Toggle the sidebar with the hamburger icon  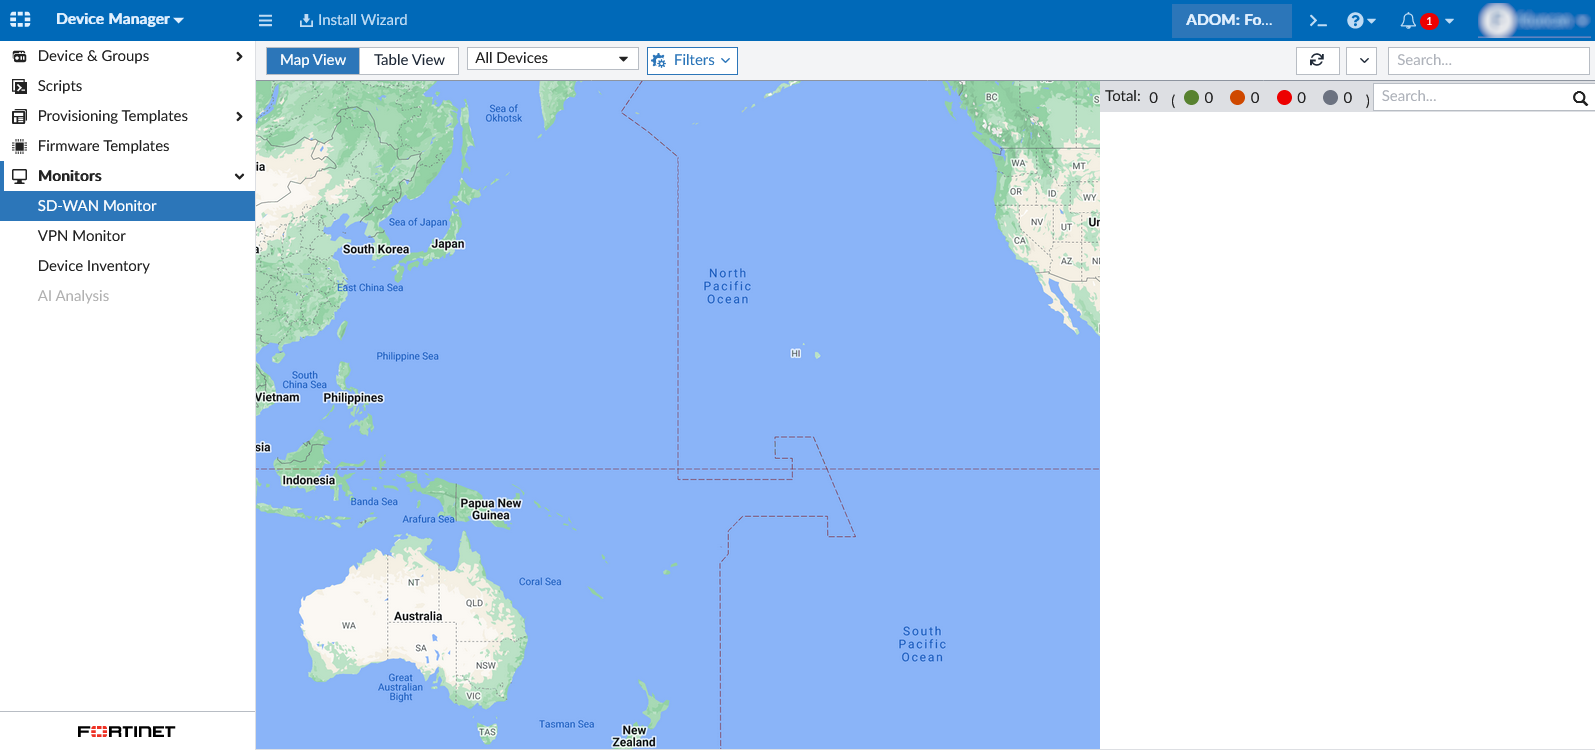point(265,20)
